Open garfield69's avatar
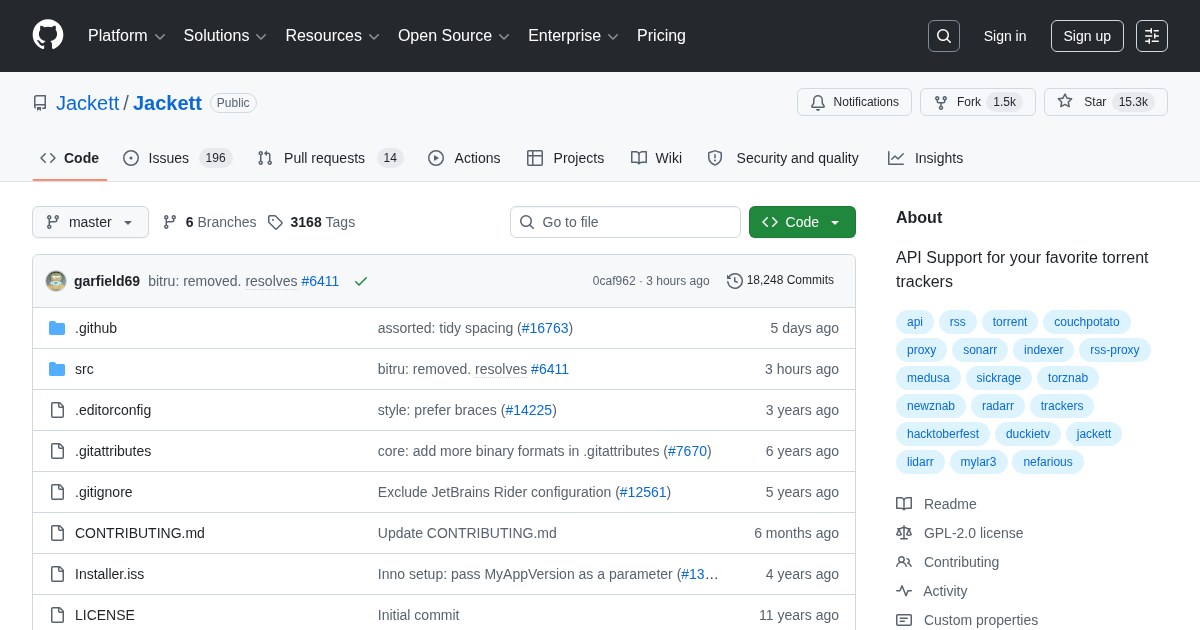This screenshot has height=630, width=1200. (56, 281)
